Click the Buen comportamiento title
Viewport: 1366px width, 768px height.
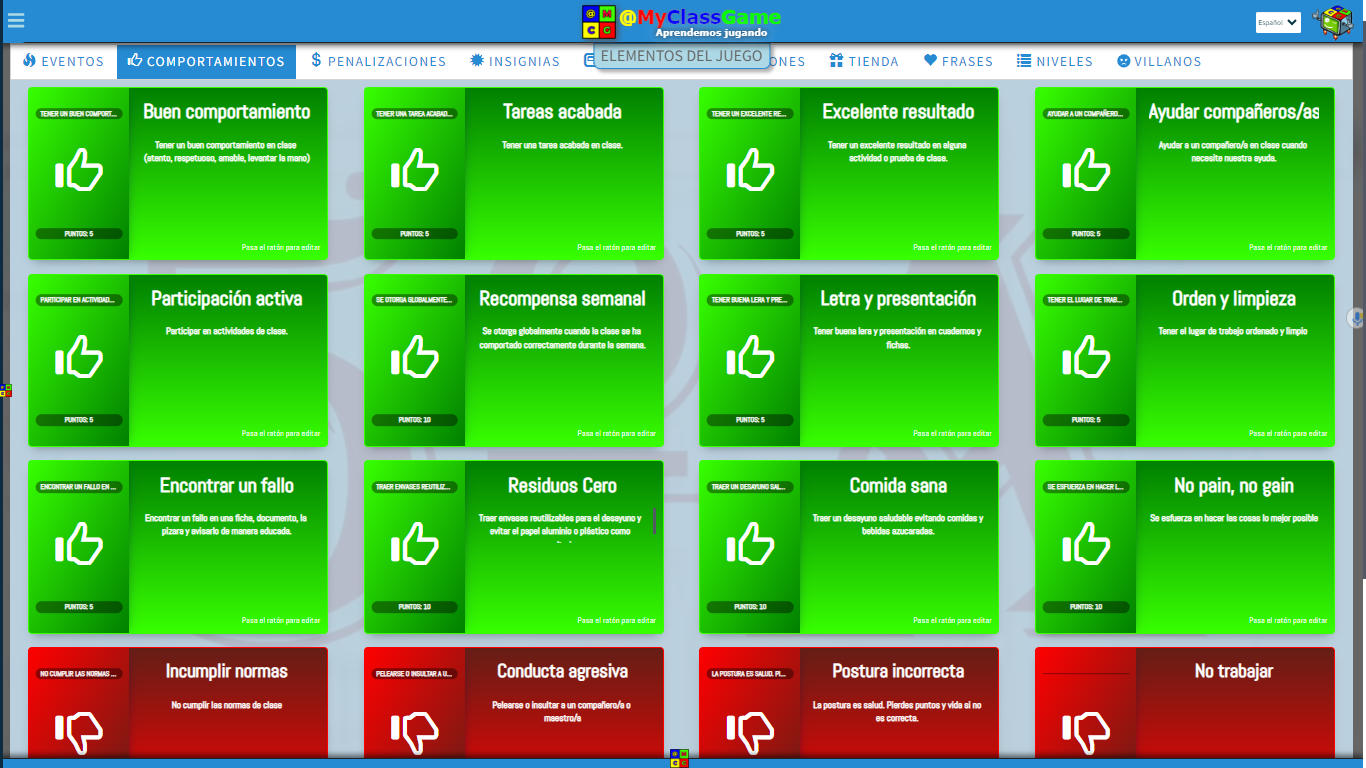(x=227, y=112)
